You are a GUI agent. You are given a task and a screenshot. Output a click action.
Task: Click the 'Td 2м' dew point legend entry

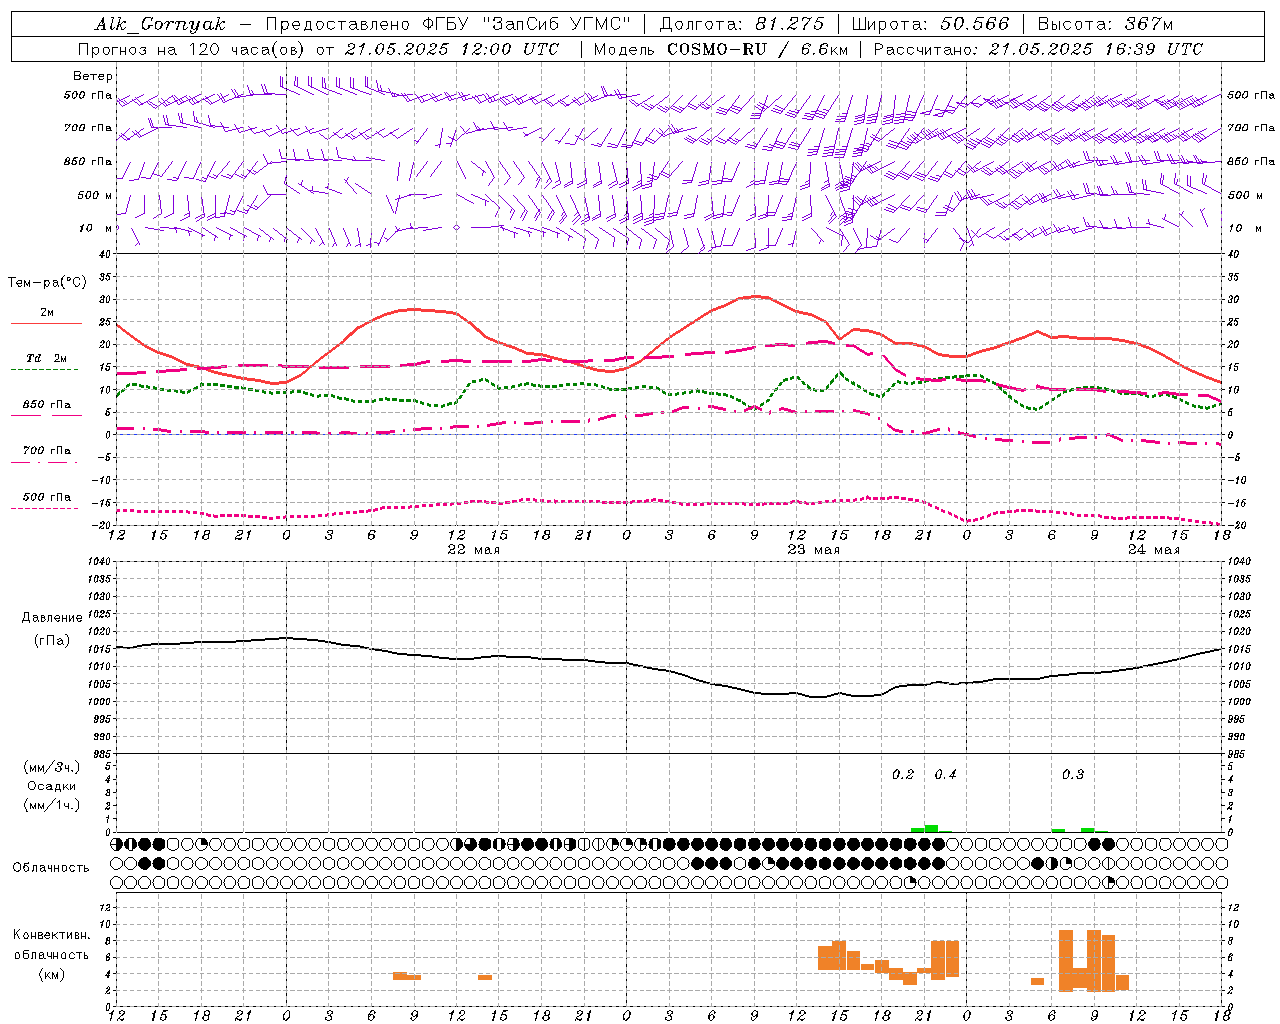47,358
